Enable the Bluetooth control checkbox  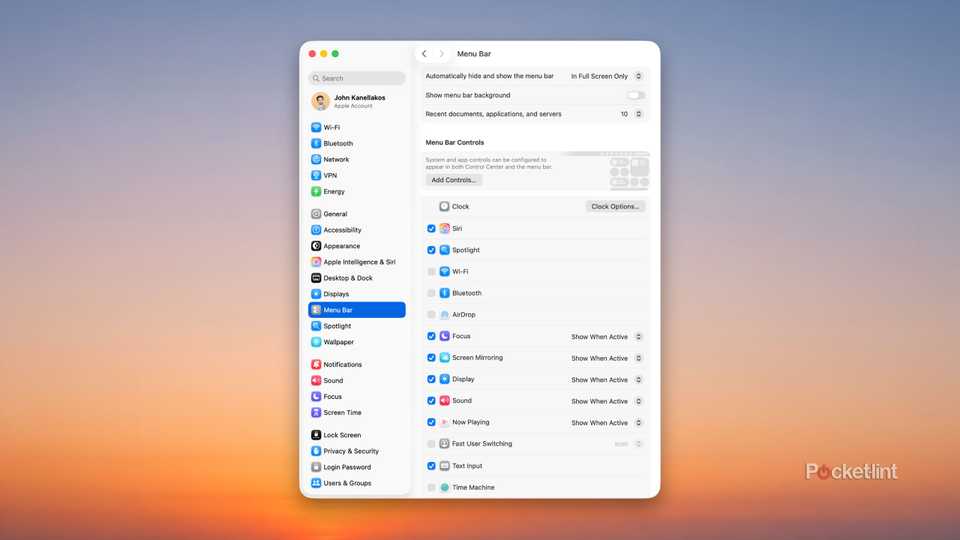pos(431,293)
